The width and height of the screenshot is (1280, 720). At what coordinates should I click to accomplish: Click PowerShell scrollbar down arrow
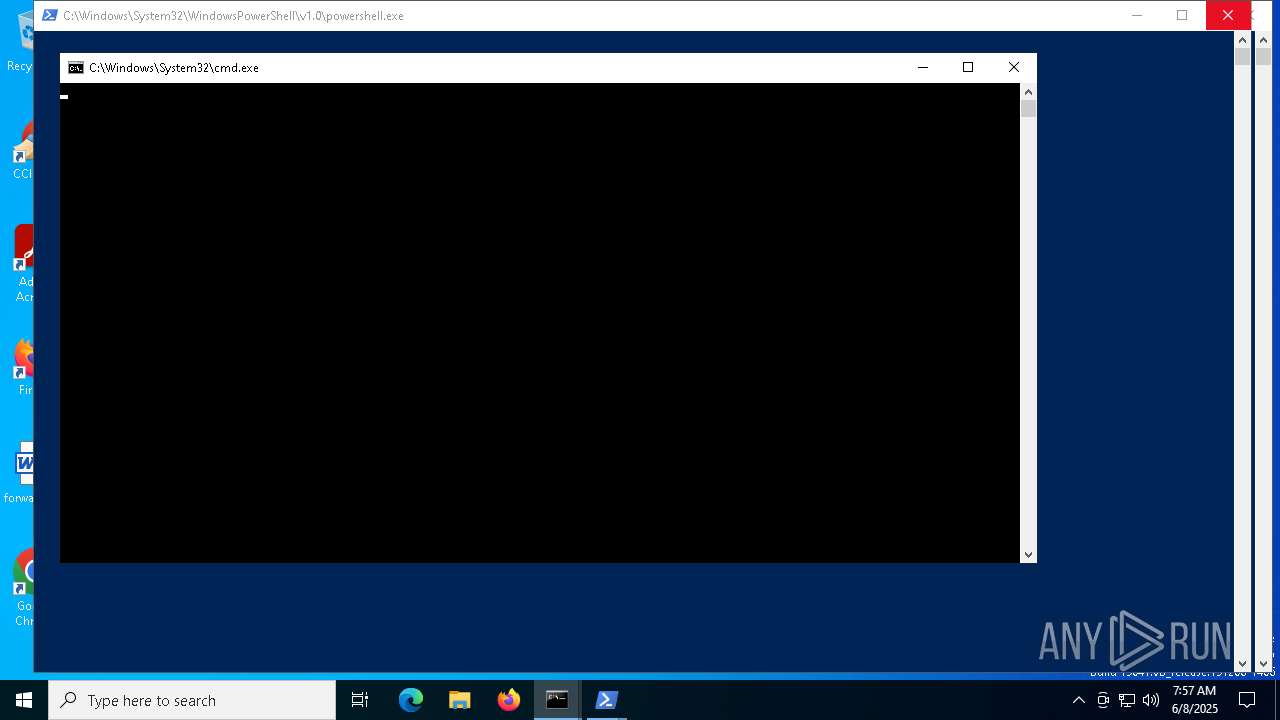(x=1243, y=663)
